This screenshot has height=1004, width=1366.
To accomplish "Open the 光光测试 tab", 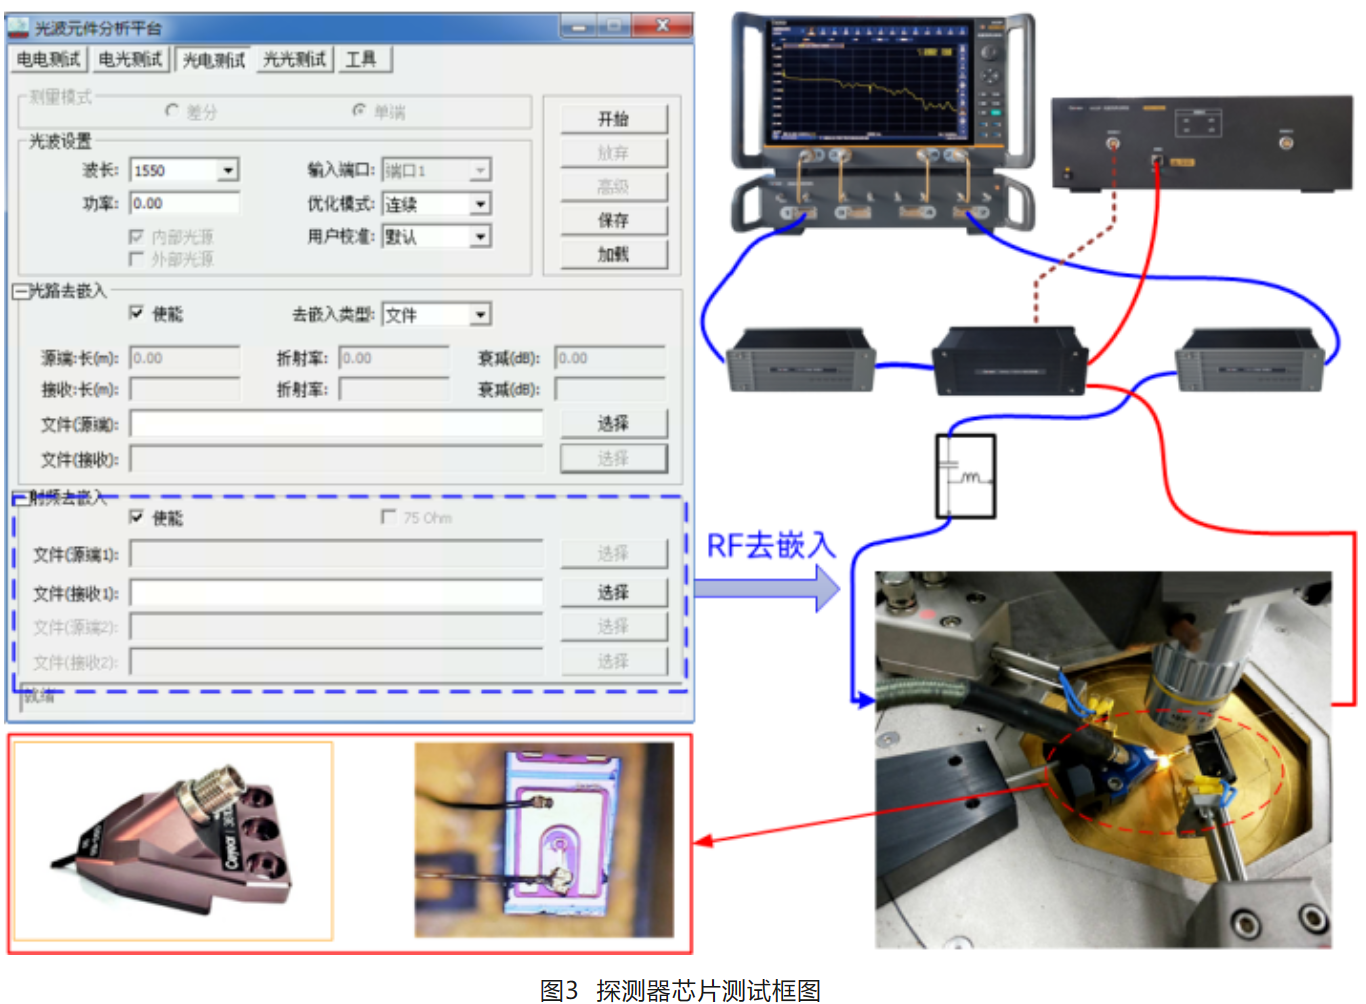I will (x=294, y=60).
